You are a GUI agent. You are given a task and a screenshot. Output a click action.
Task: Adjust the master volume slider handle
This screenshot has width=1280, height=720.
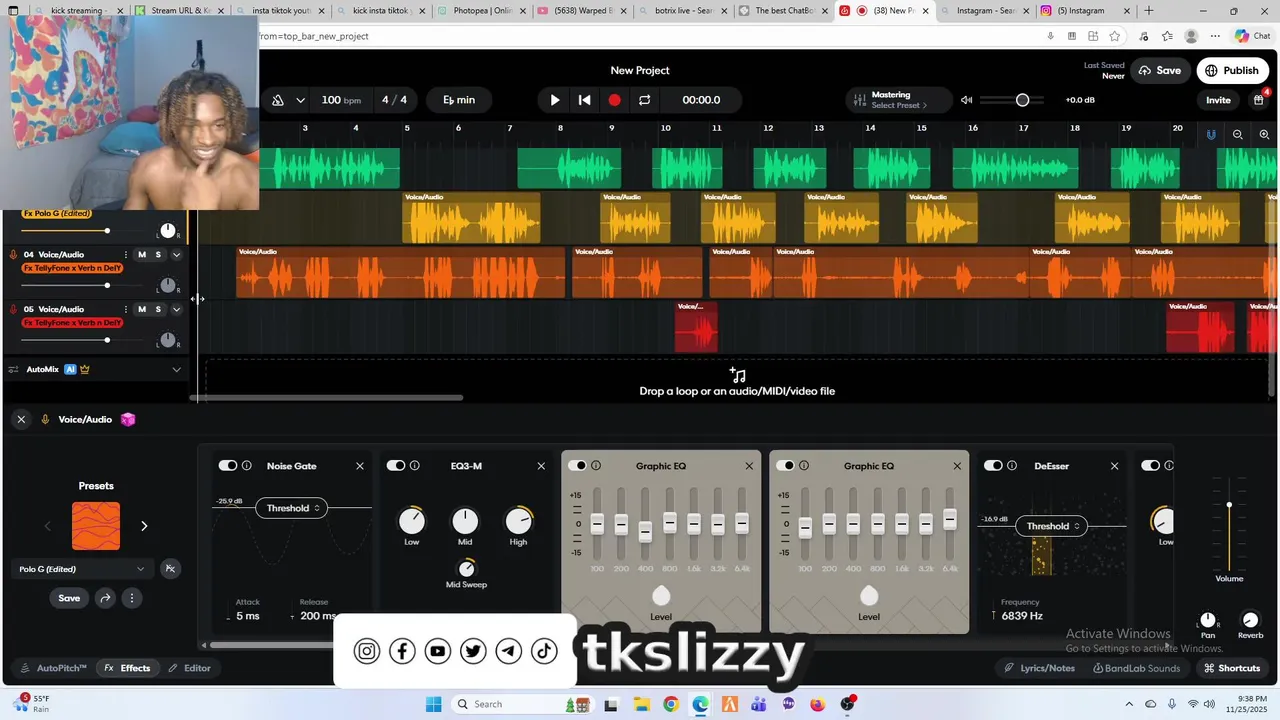pos(1022,100)
